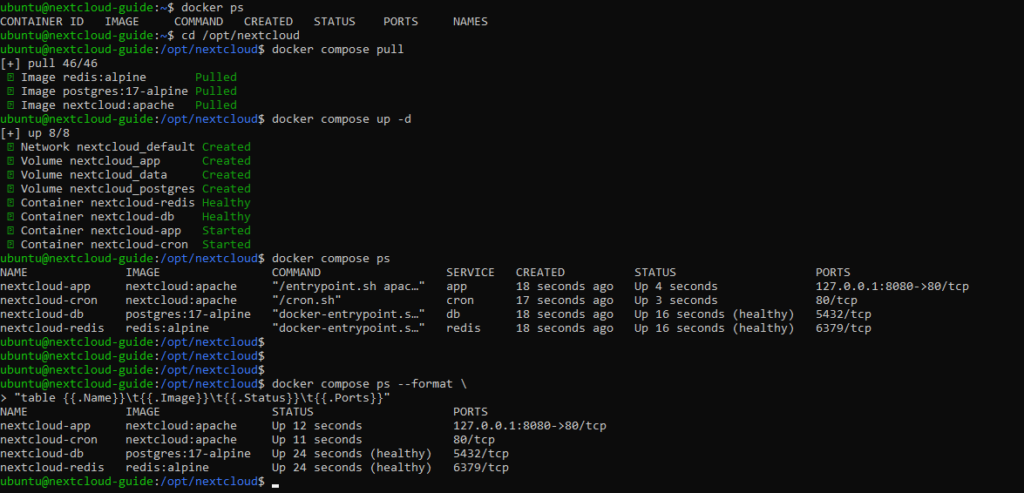Screen dimensions: 1024x493
Task: Click 'Container nextcloud-redis' line
Action: [108, 203]
